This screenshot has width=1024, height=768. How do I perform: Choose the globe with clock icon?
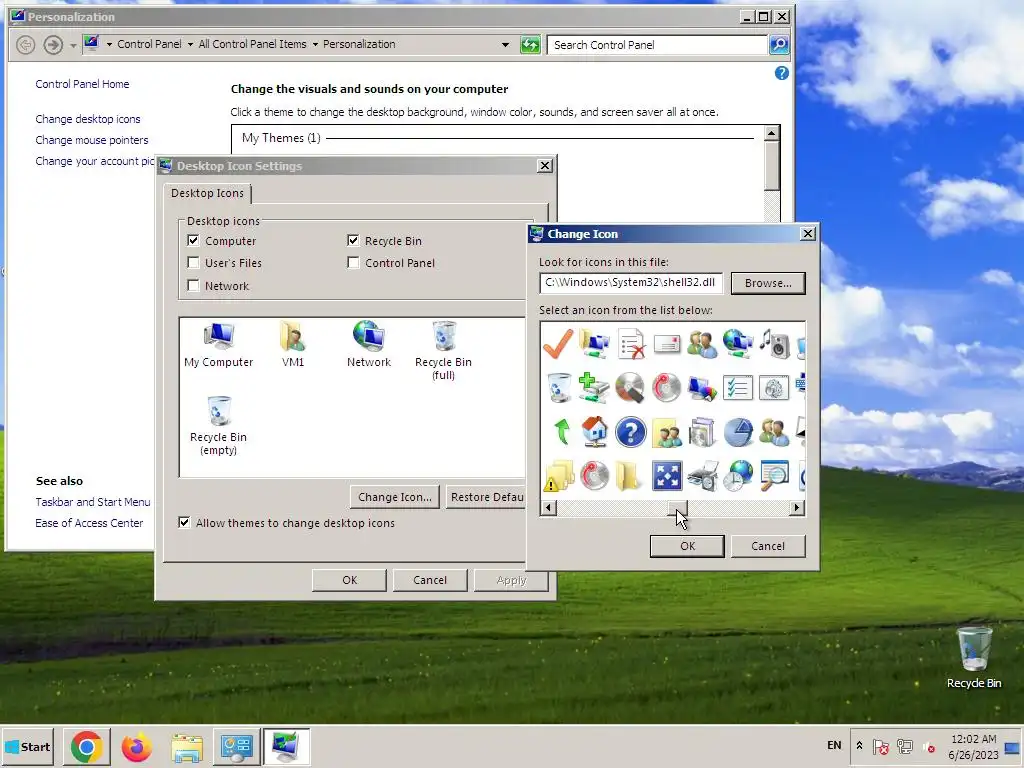(x=738, y=476)
